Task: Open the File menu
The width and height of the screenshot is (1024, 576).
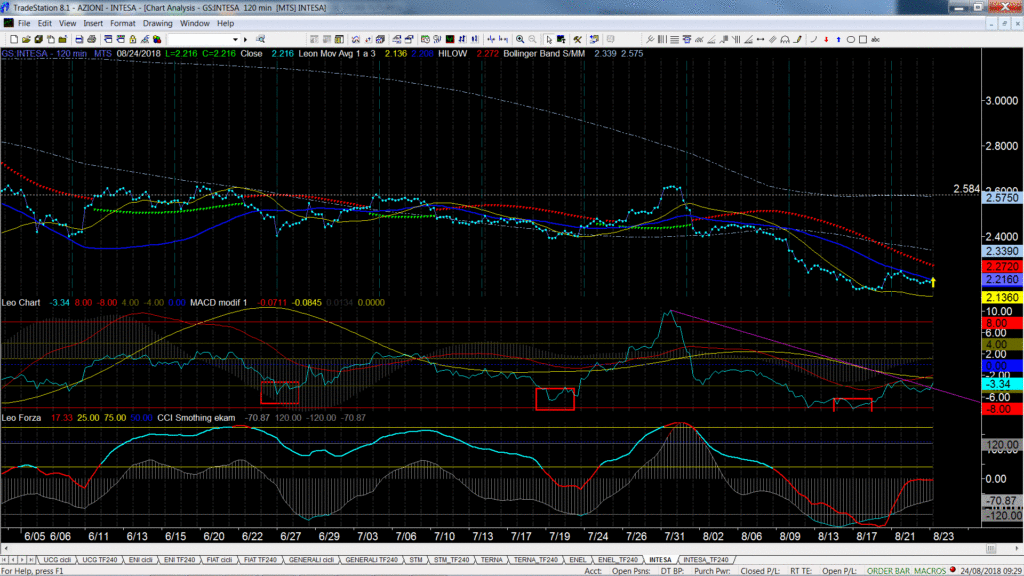Action: (x=24, y=24)
